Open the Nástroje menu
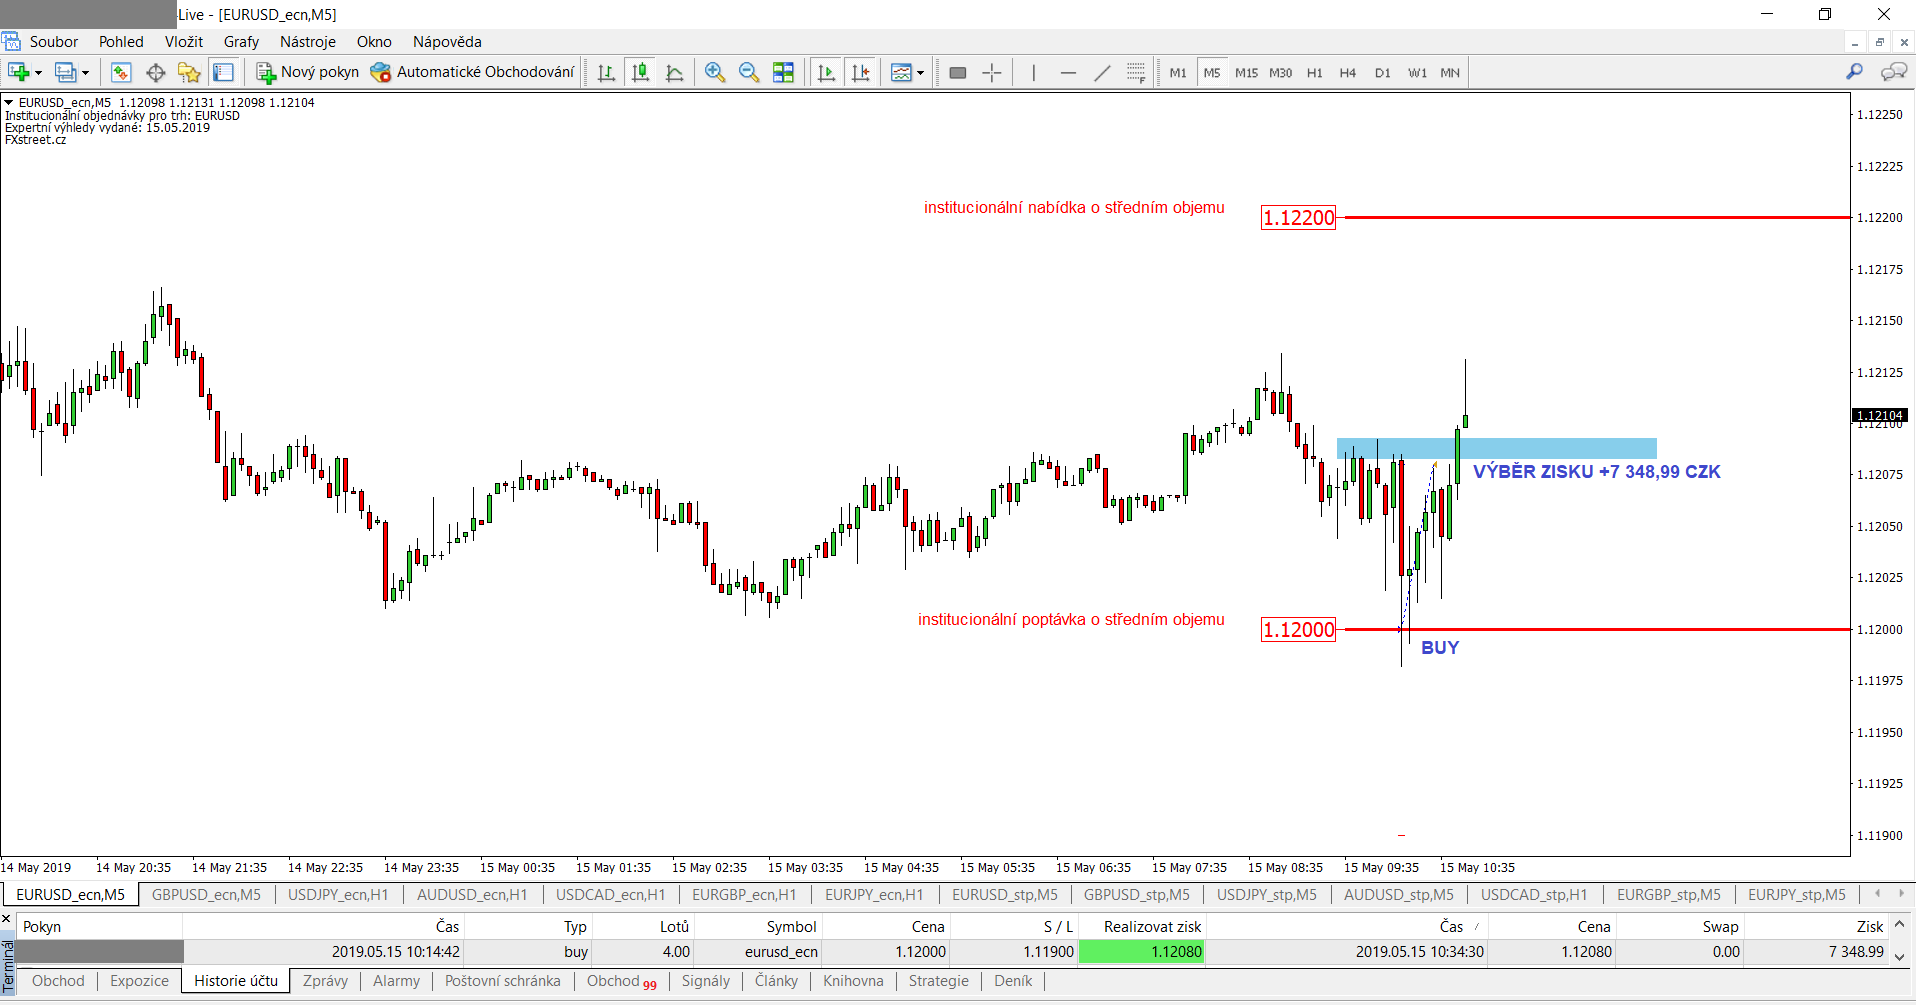 (308, 42)
